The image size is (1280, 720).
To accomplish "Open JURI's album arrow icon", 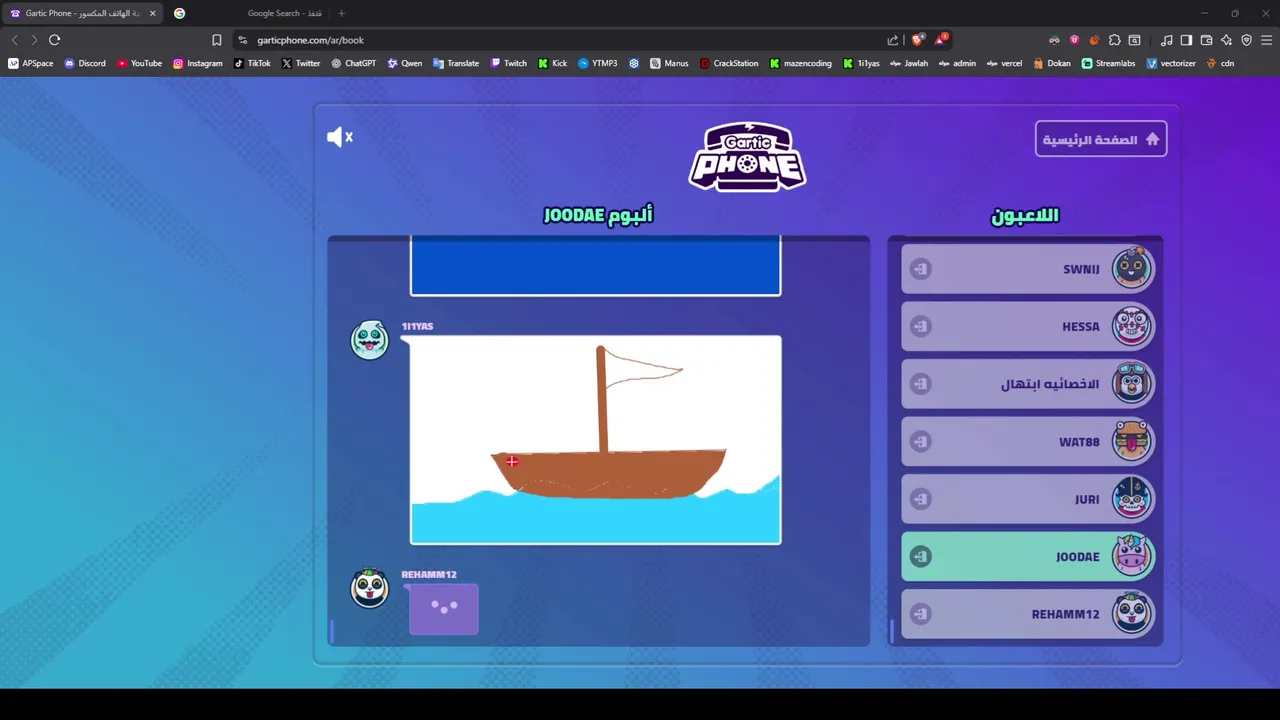I will (x=921, y=499).
